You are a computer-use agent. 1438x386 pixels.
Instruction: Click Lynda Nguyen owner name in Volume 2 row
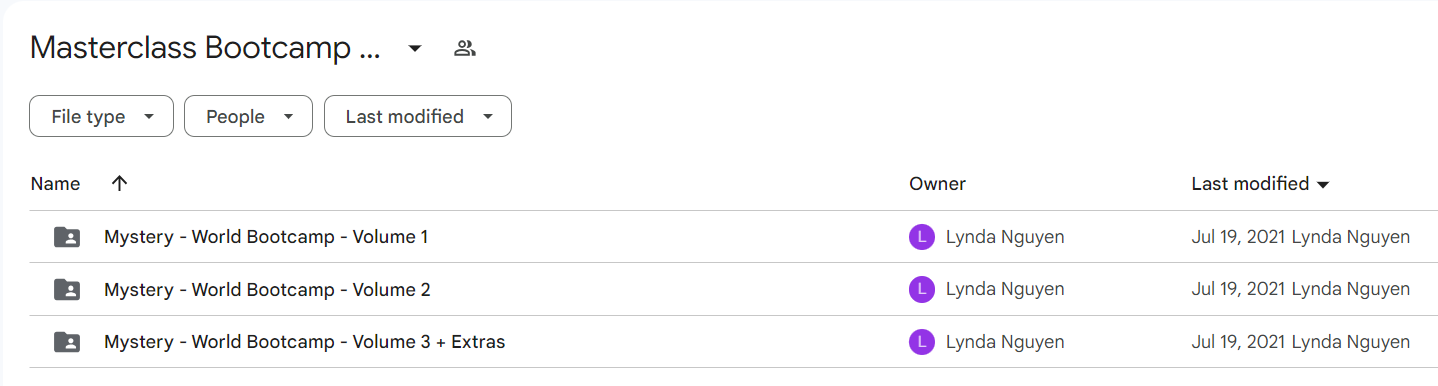[x=1004, y=290]
